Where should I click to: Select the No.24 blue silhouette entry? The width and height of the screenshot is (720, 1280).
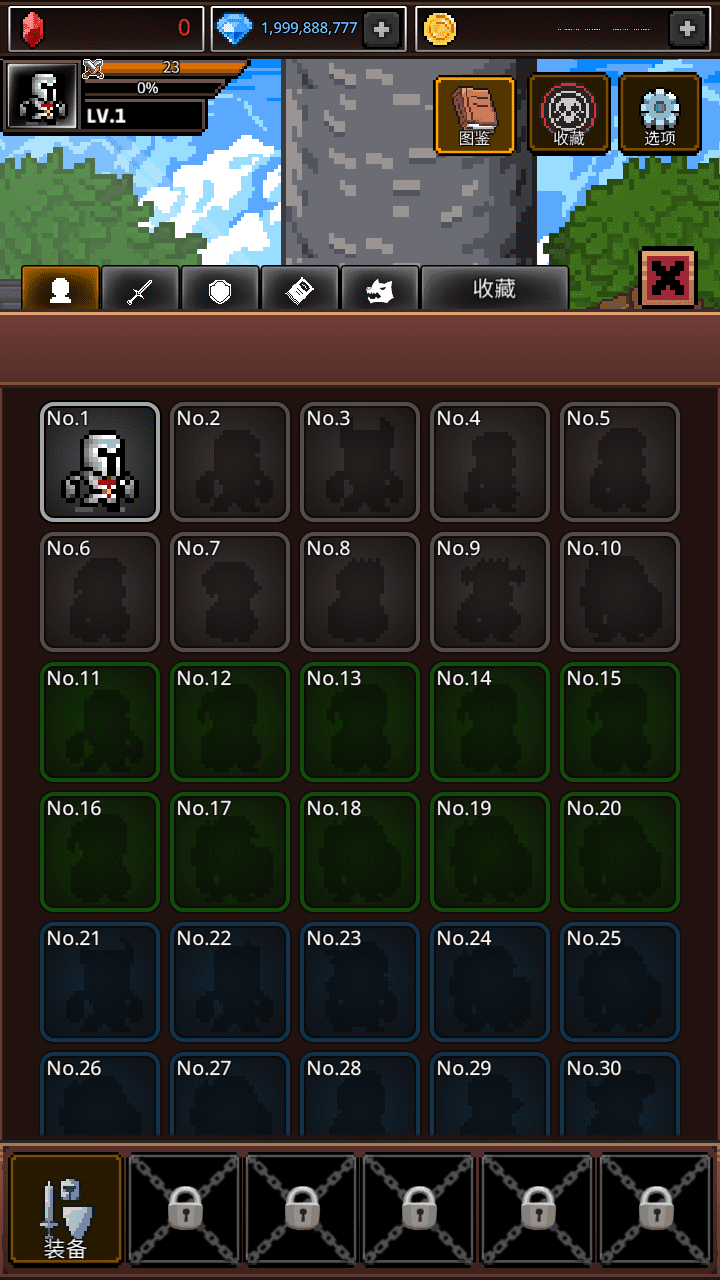click(490, 982)
